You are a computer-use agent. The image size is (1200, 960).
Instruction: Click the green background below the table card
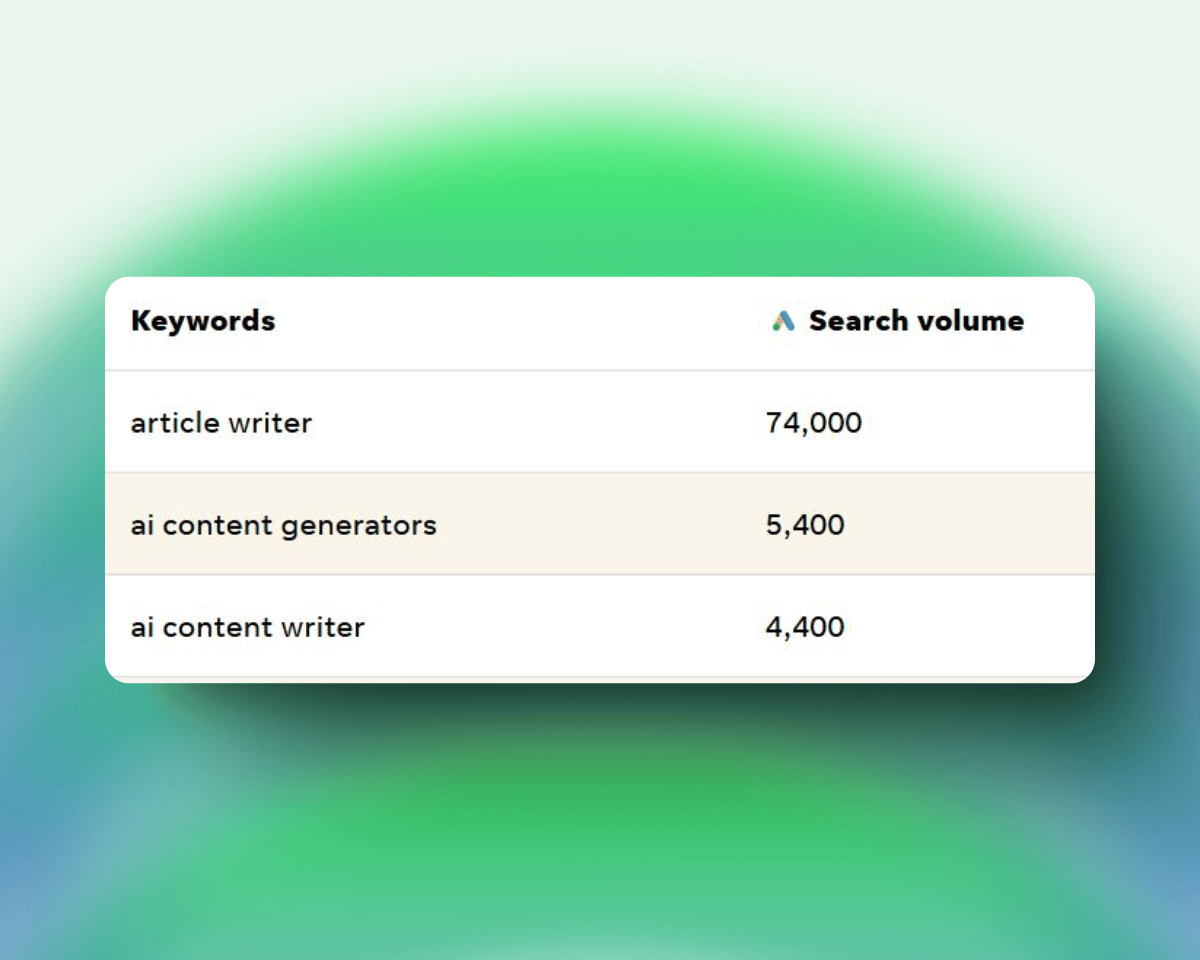(600, 820)
